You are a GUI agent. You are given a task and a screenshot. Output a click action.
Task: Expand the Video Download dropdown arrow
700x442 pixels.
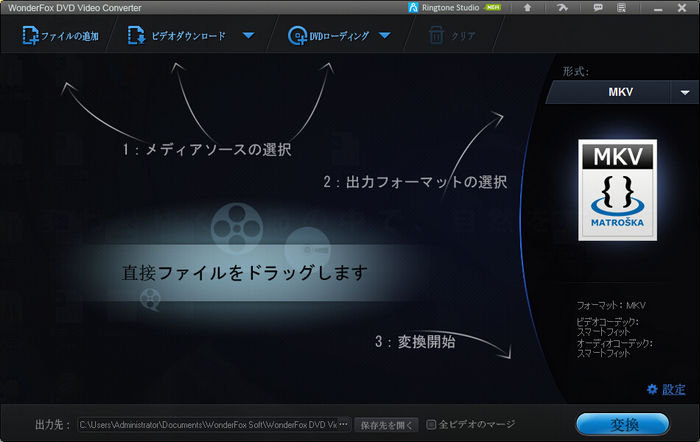tap(249, 35)
